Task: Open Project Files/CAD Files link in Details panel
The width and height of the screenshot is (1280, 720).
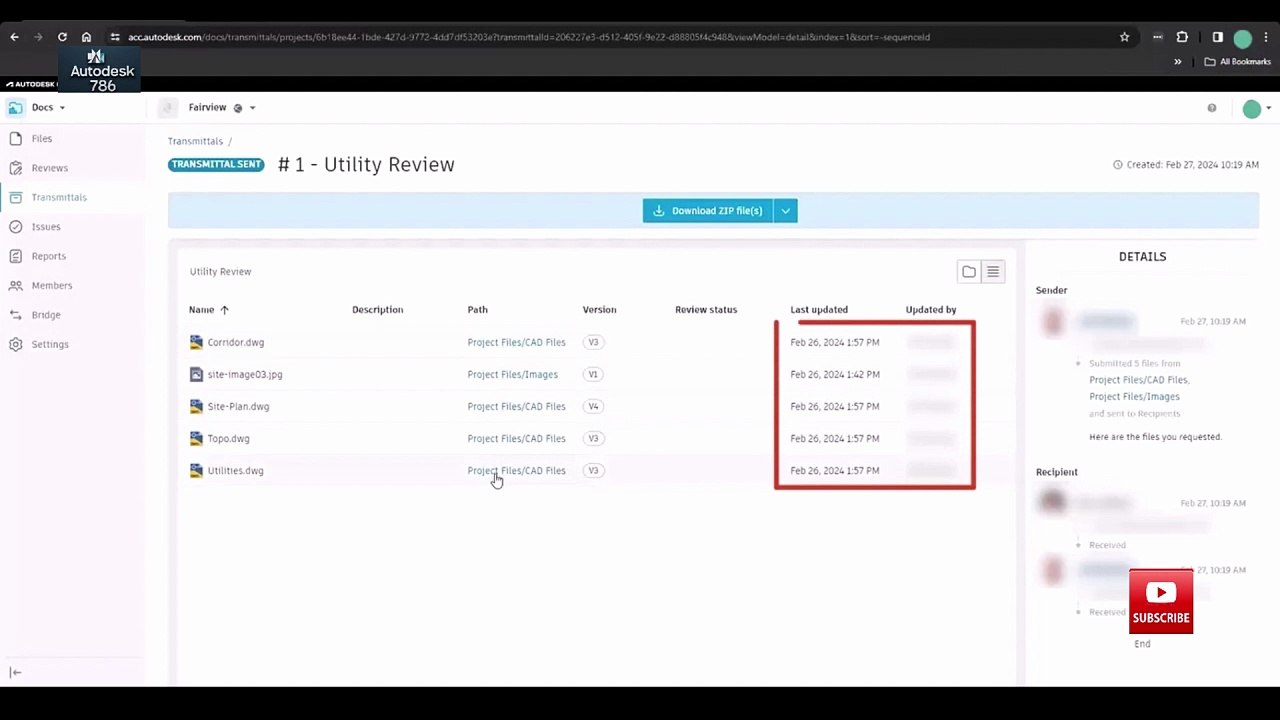Action: [x=1139, y=380]
